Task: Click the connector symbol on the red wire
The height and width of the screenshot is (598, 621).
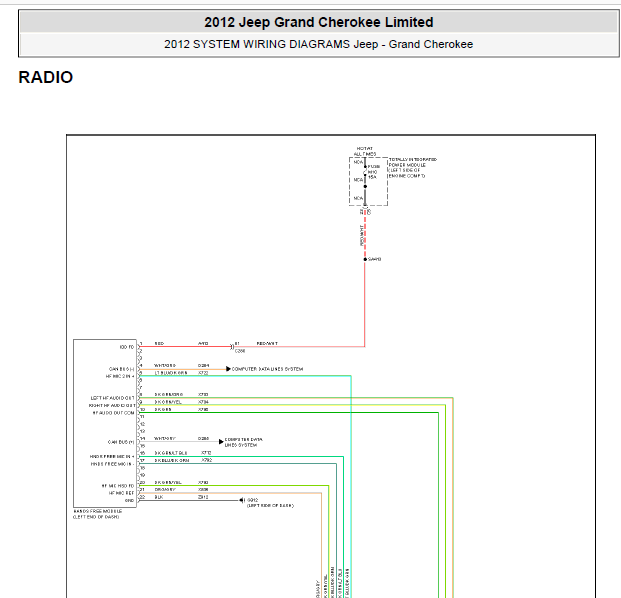Action: click(232, 347)
